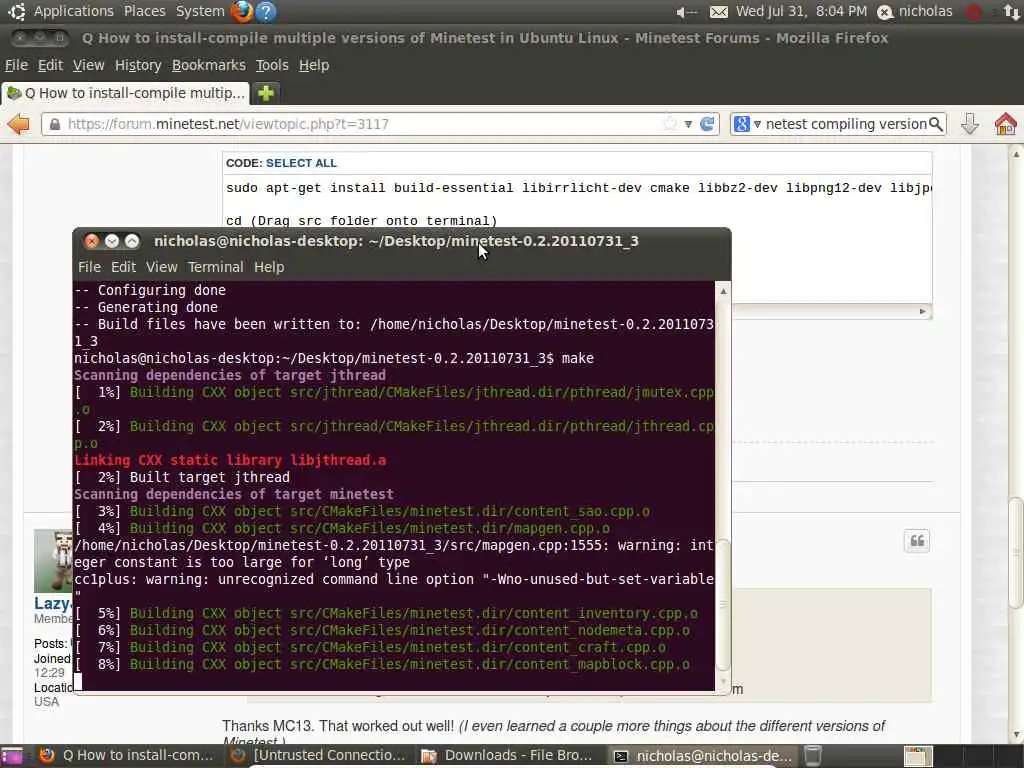Click the show desktop icon in the bottom panel
This screenshot has width=1024, height=768.
[11, 756]
